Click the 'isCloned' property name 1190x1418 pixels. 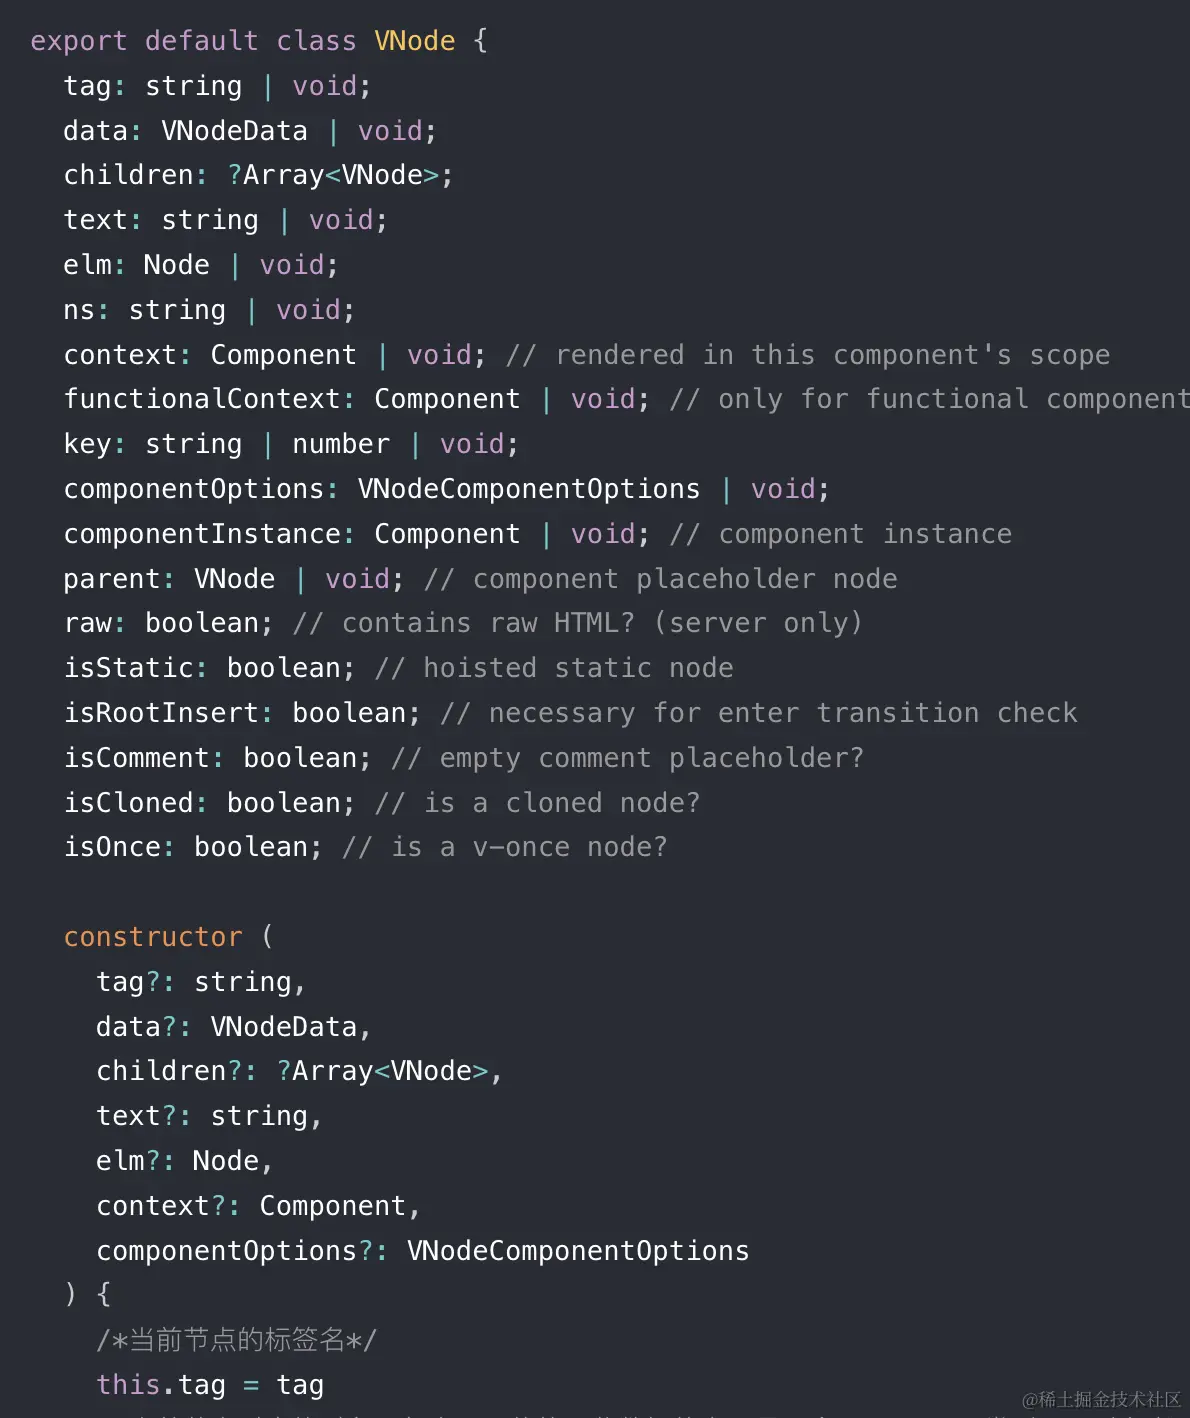[128, 803]
